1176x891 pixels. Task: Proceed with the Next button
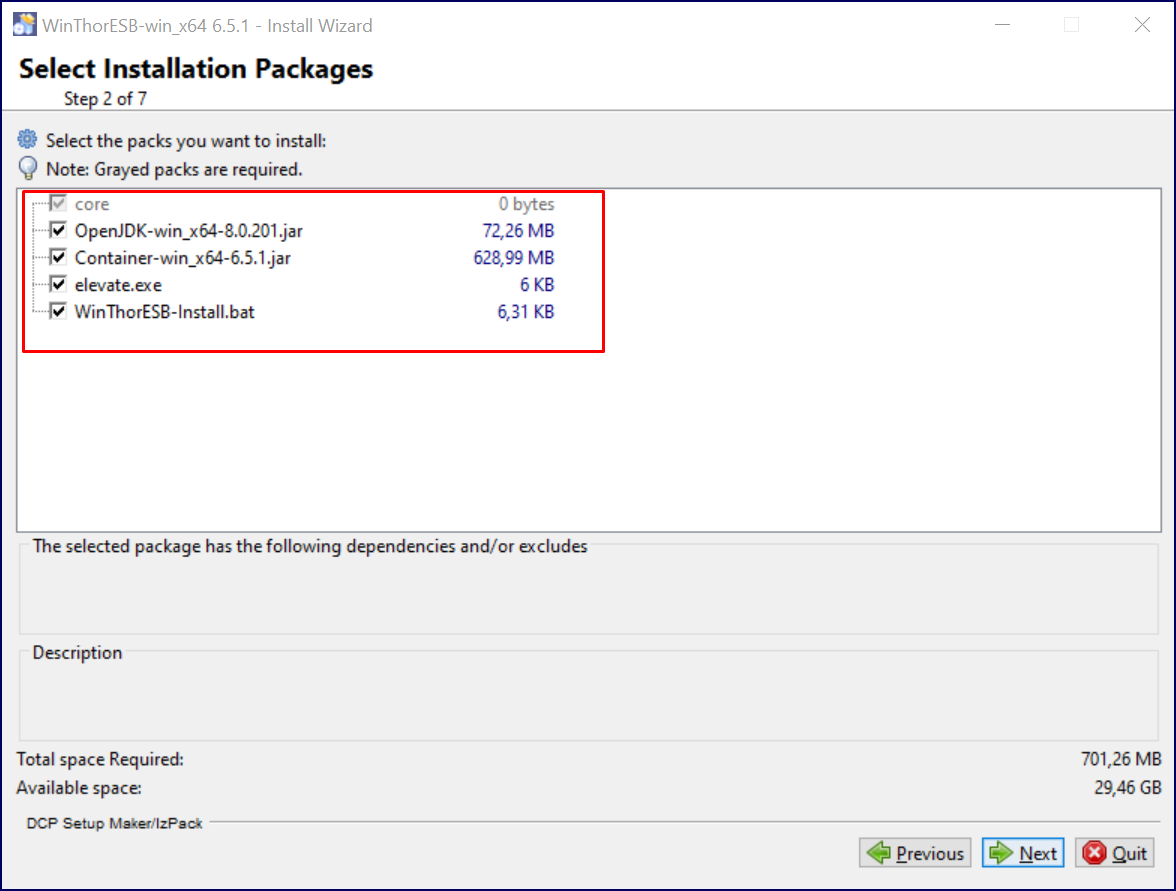click(x=1023, y=853)
